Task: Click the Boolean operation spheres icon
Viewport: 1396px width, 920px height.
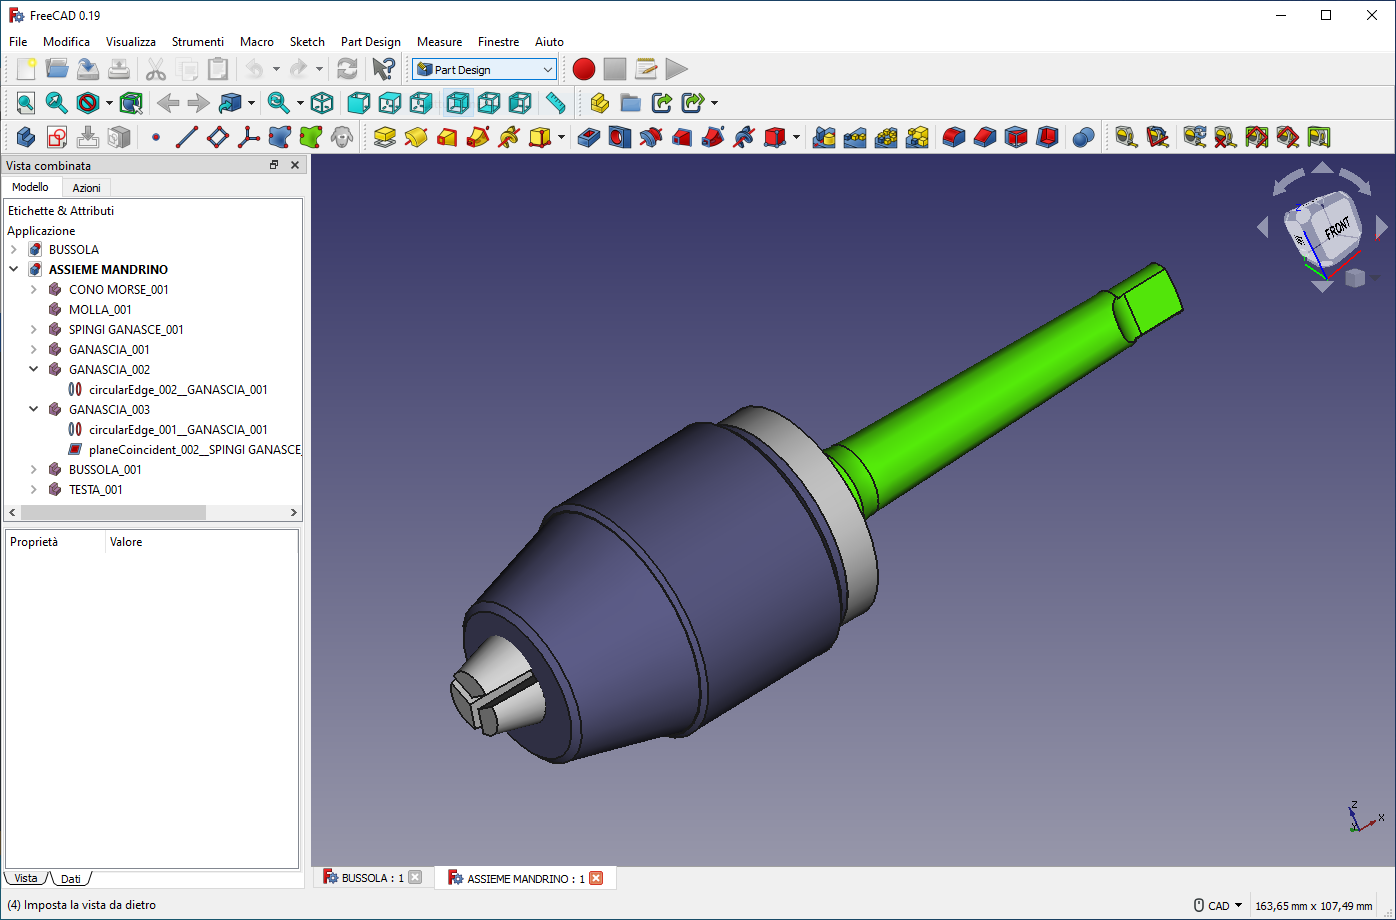Action: pyautogui.click(x=1083, y=137)
